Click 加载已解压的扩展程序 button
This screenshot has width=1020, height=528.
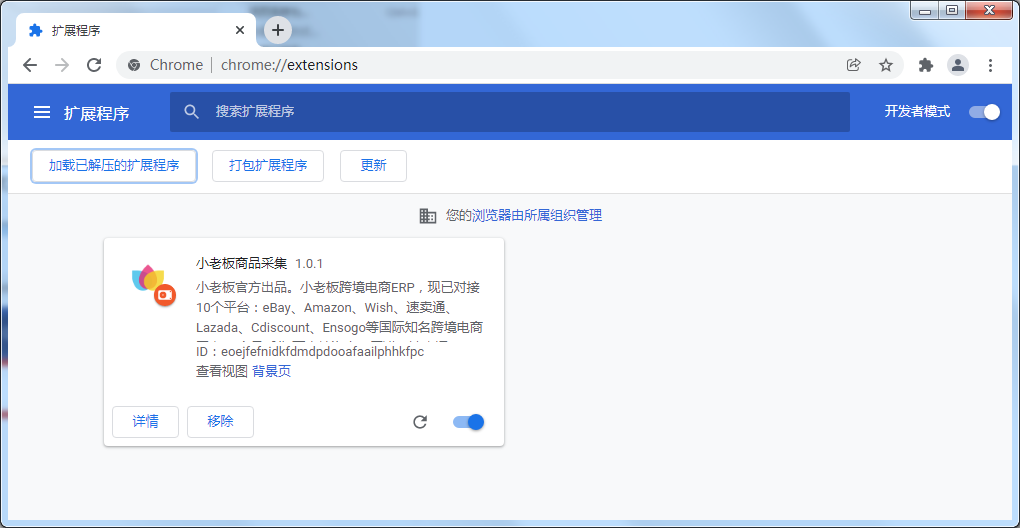pos(114,166)
